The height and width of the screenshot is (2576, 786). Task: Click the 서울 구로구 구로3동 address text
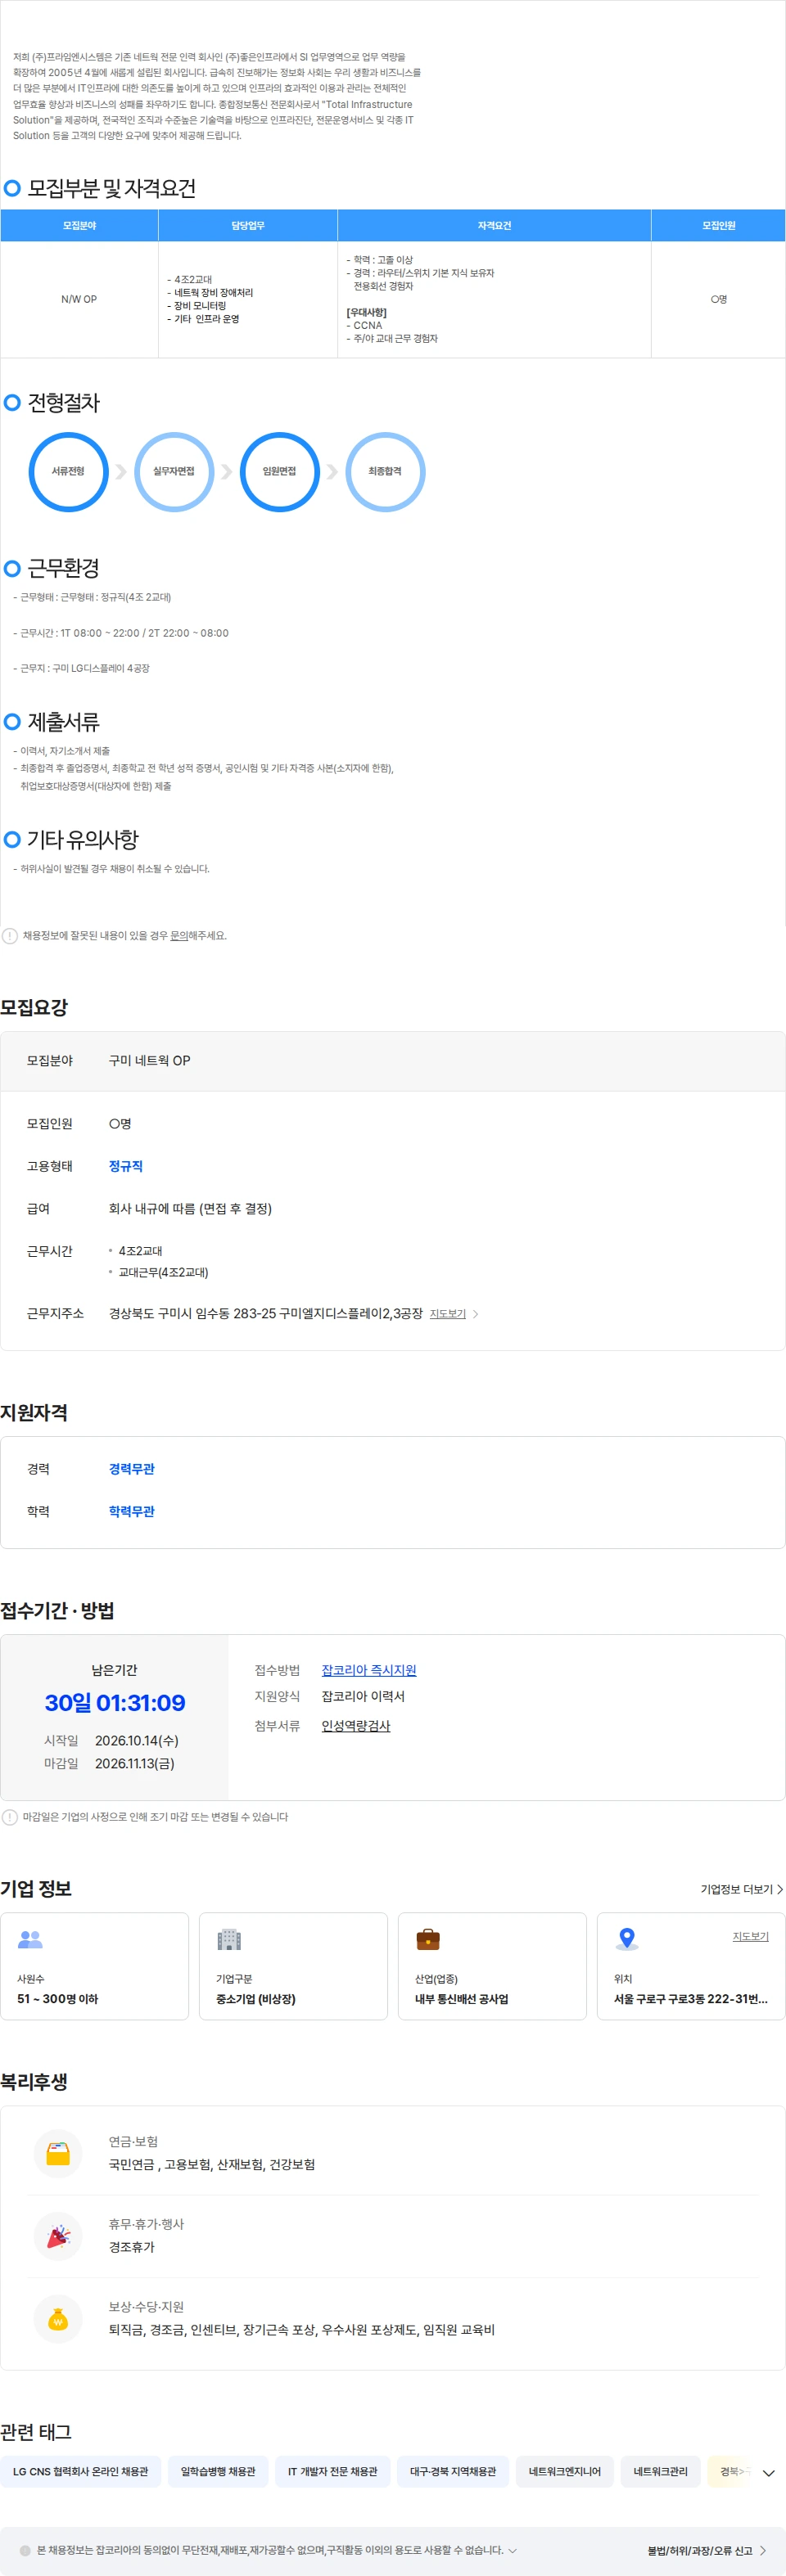click(691, 1999)
